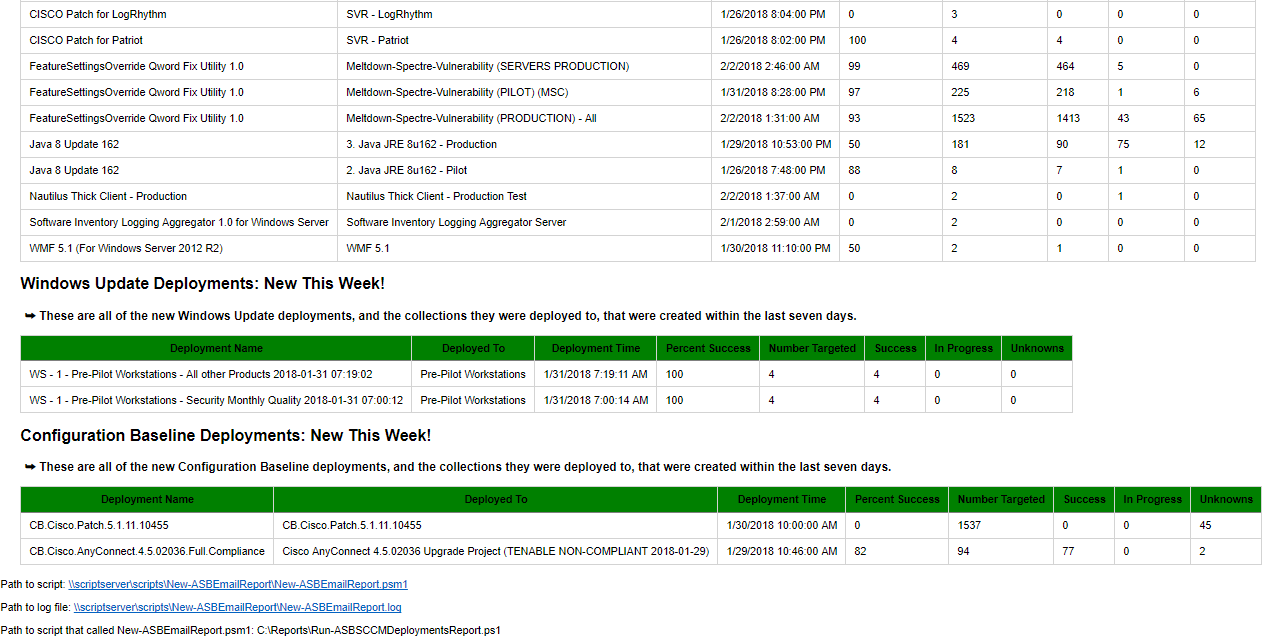Click 'C:\Reports\Run-ASBSCCMDeploymentsReport.ps1' path text
Image resolution: width=1288 pixels, height=643 pixels.
click(x=379, y=631)
